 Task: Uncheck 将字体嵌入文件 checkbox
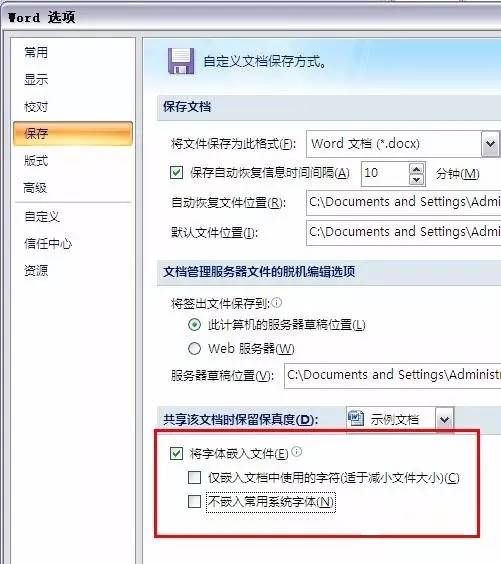(x=176, y=454)
